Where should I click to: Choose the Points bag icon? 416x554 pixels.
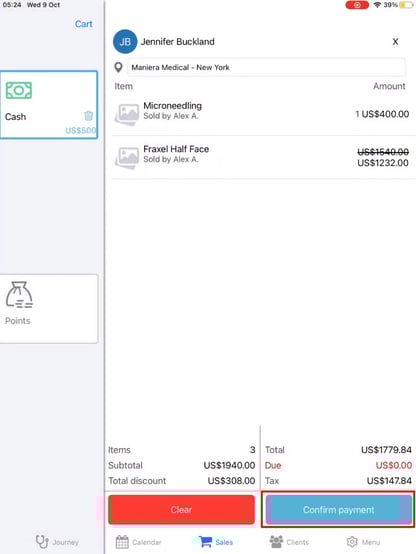[19, 294]
